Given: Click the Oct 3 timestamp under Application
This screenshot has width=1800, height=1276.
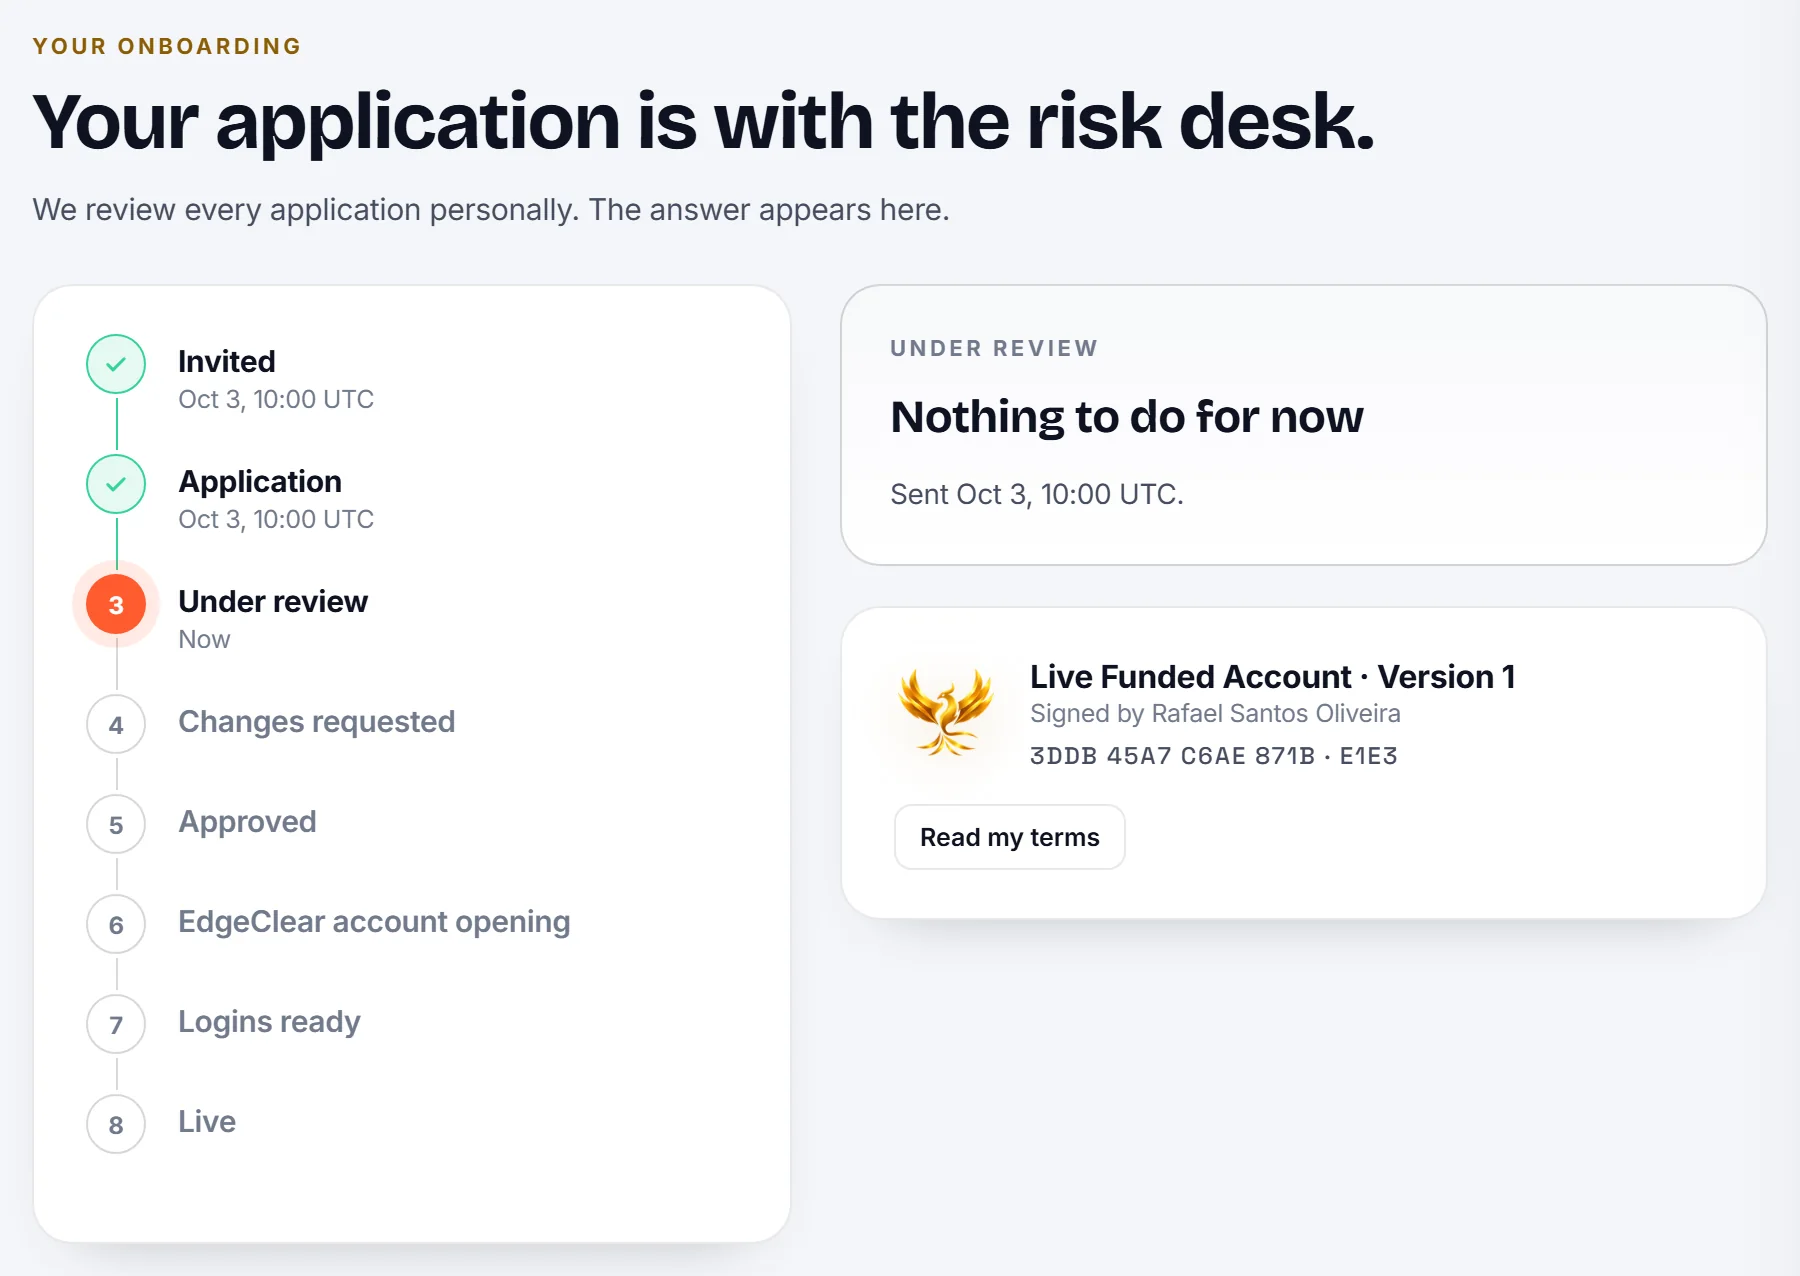Looking at the screenshot, I should tap(276, 519).
